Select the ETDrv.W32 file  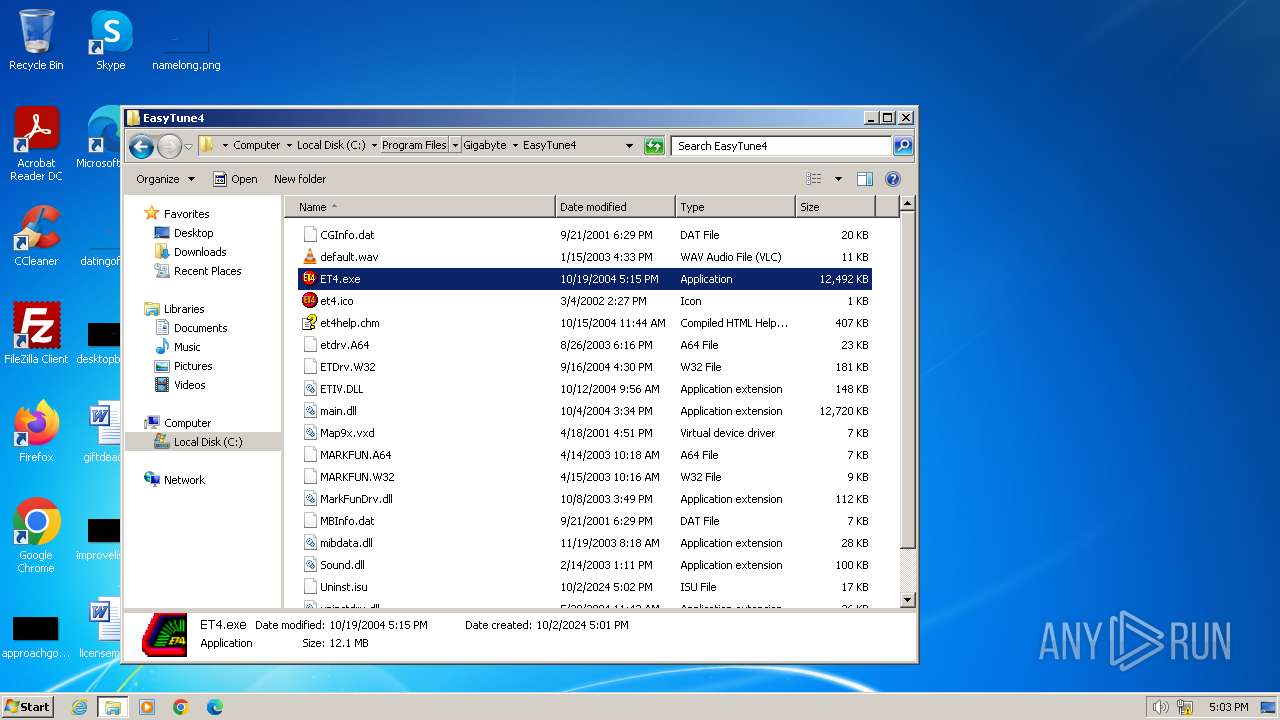coord(585,367)
